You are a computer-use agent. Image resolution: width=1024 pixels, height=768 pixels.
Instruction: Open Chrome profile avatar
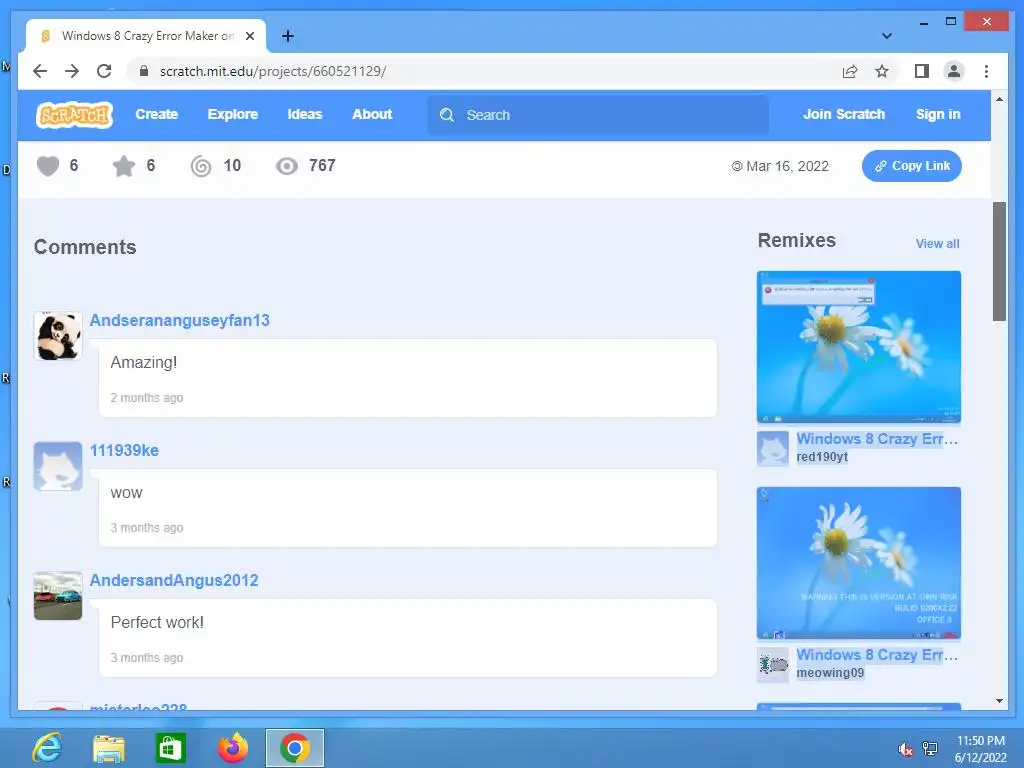click(x=953, y=71)
